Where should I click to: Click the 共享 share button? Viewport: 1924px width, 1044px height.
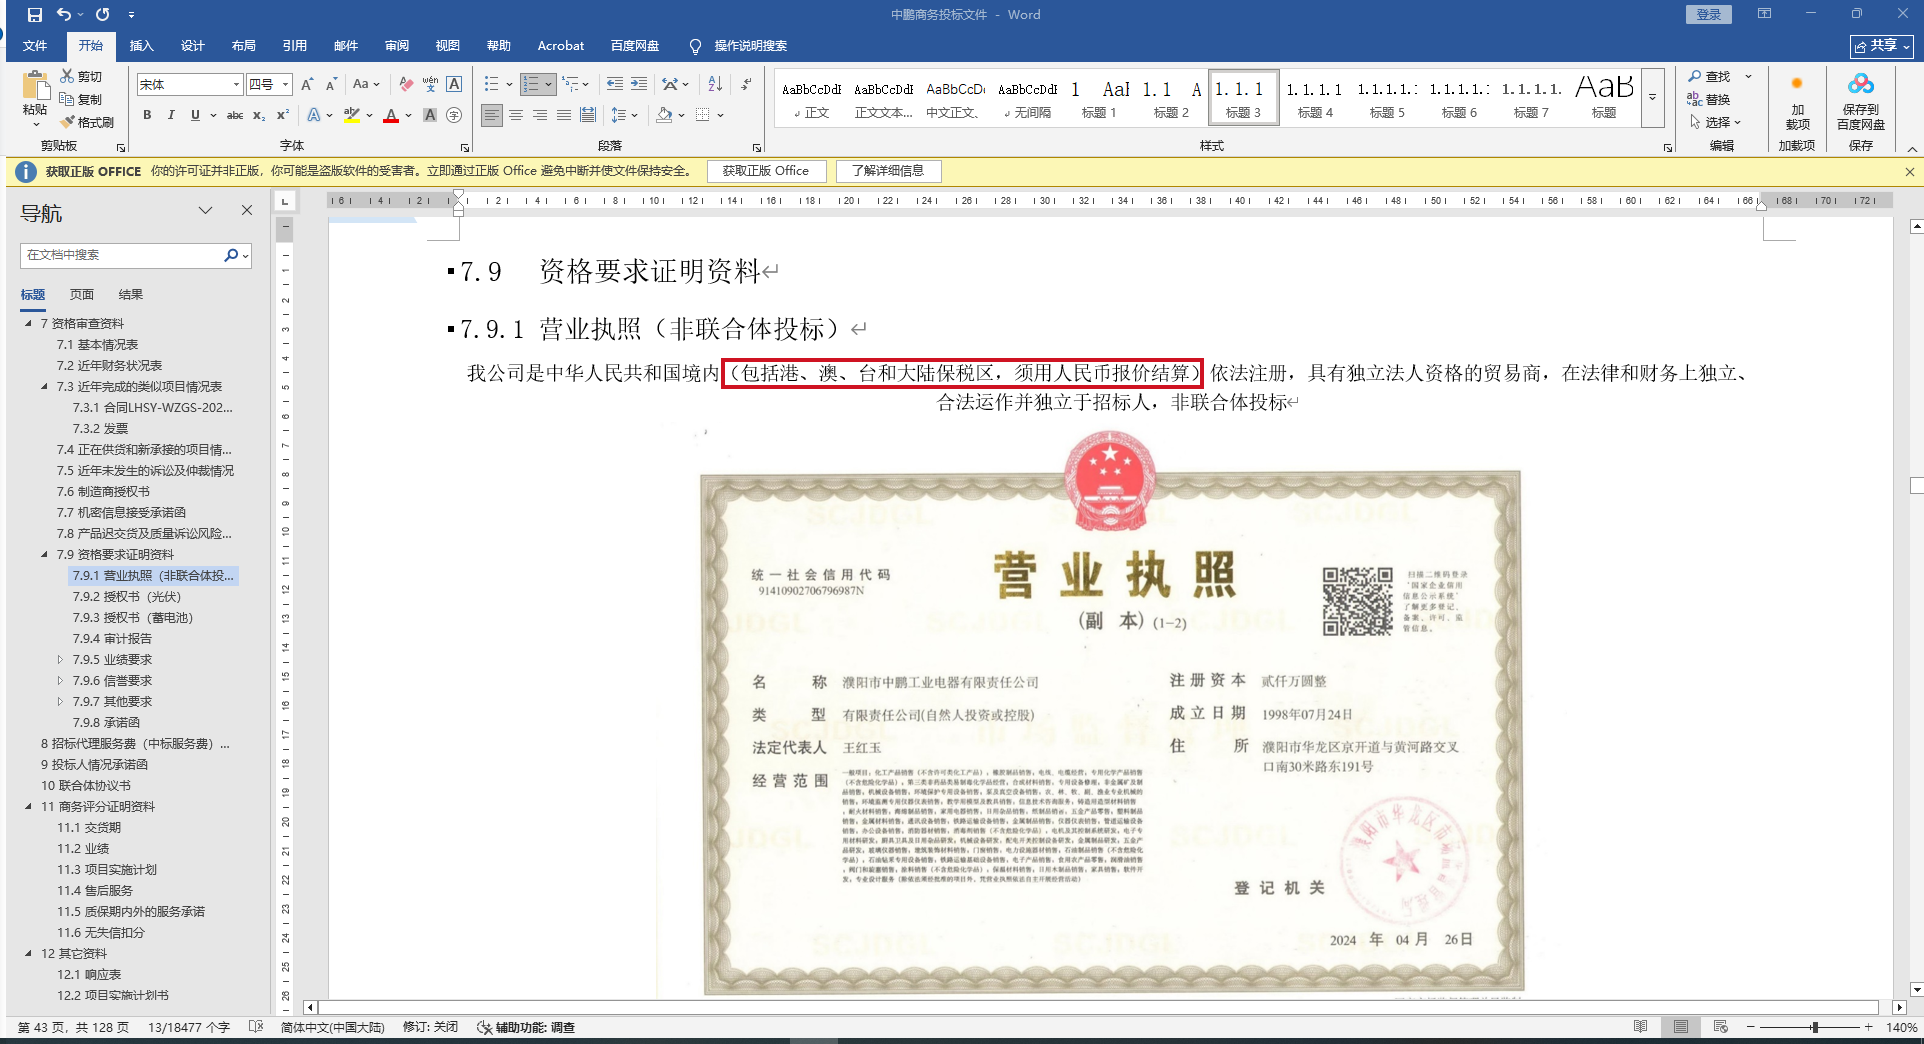click(1882, 46)
